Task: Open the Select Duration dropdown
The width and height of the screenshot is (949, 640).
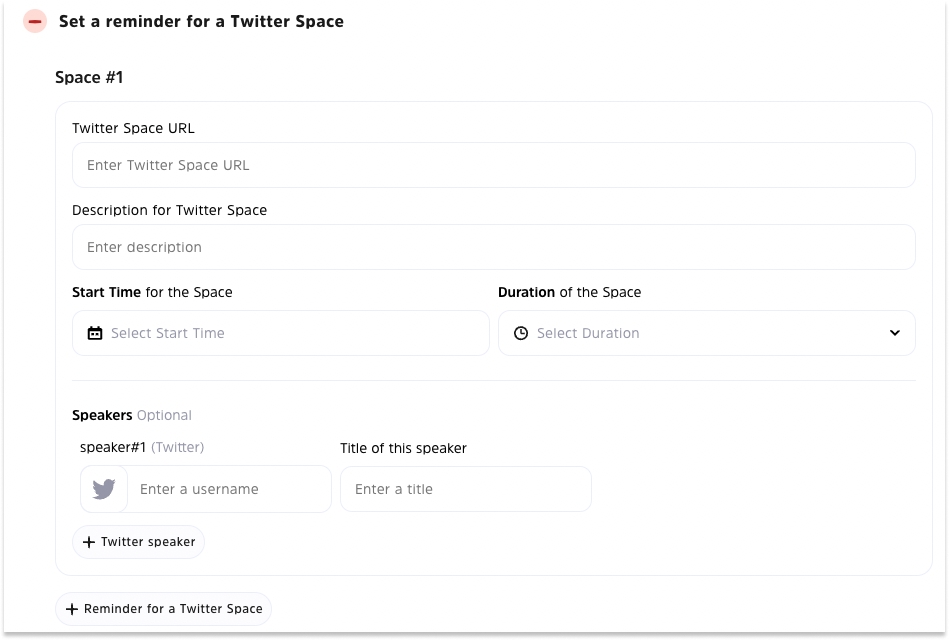Action: (x=700, y=333)
